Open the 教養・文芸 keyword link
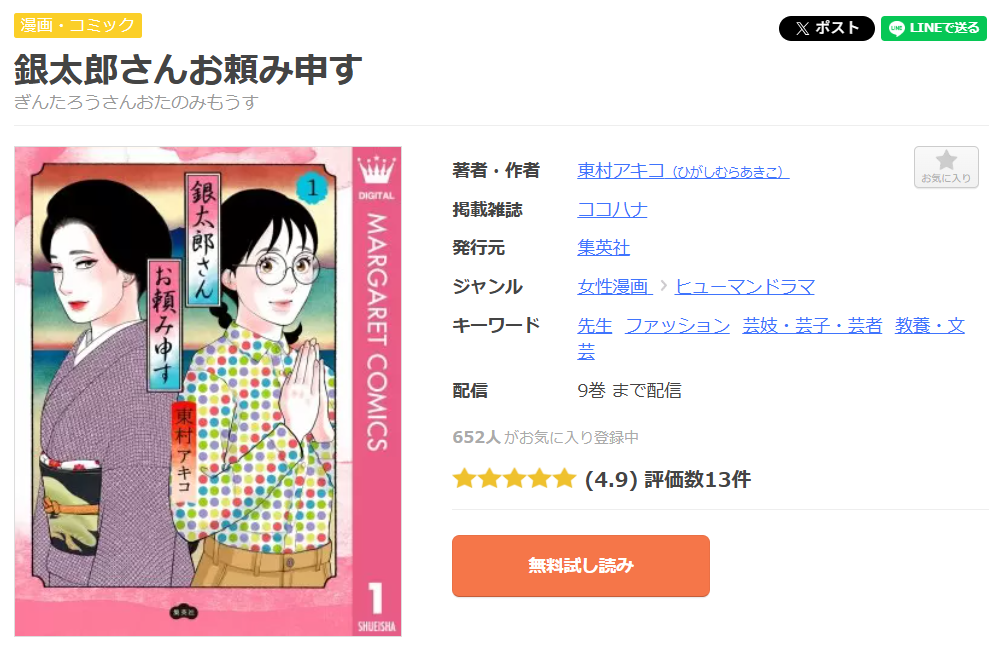The image size is (997, 645). click(930, 326)
